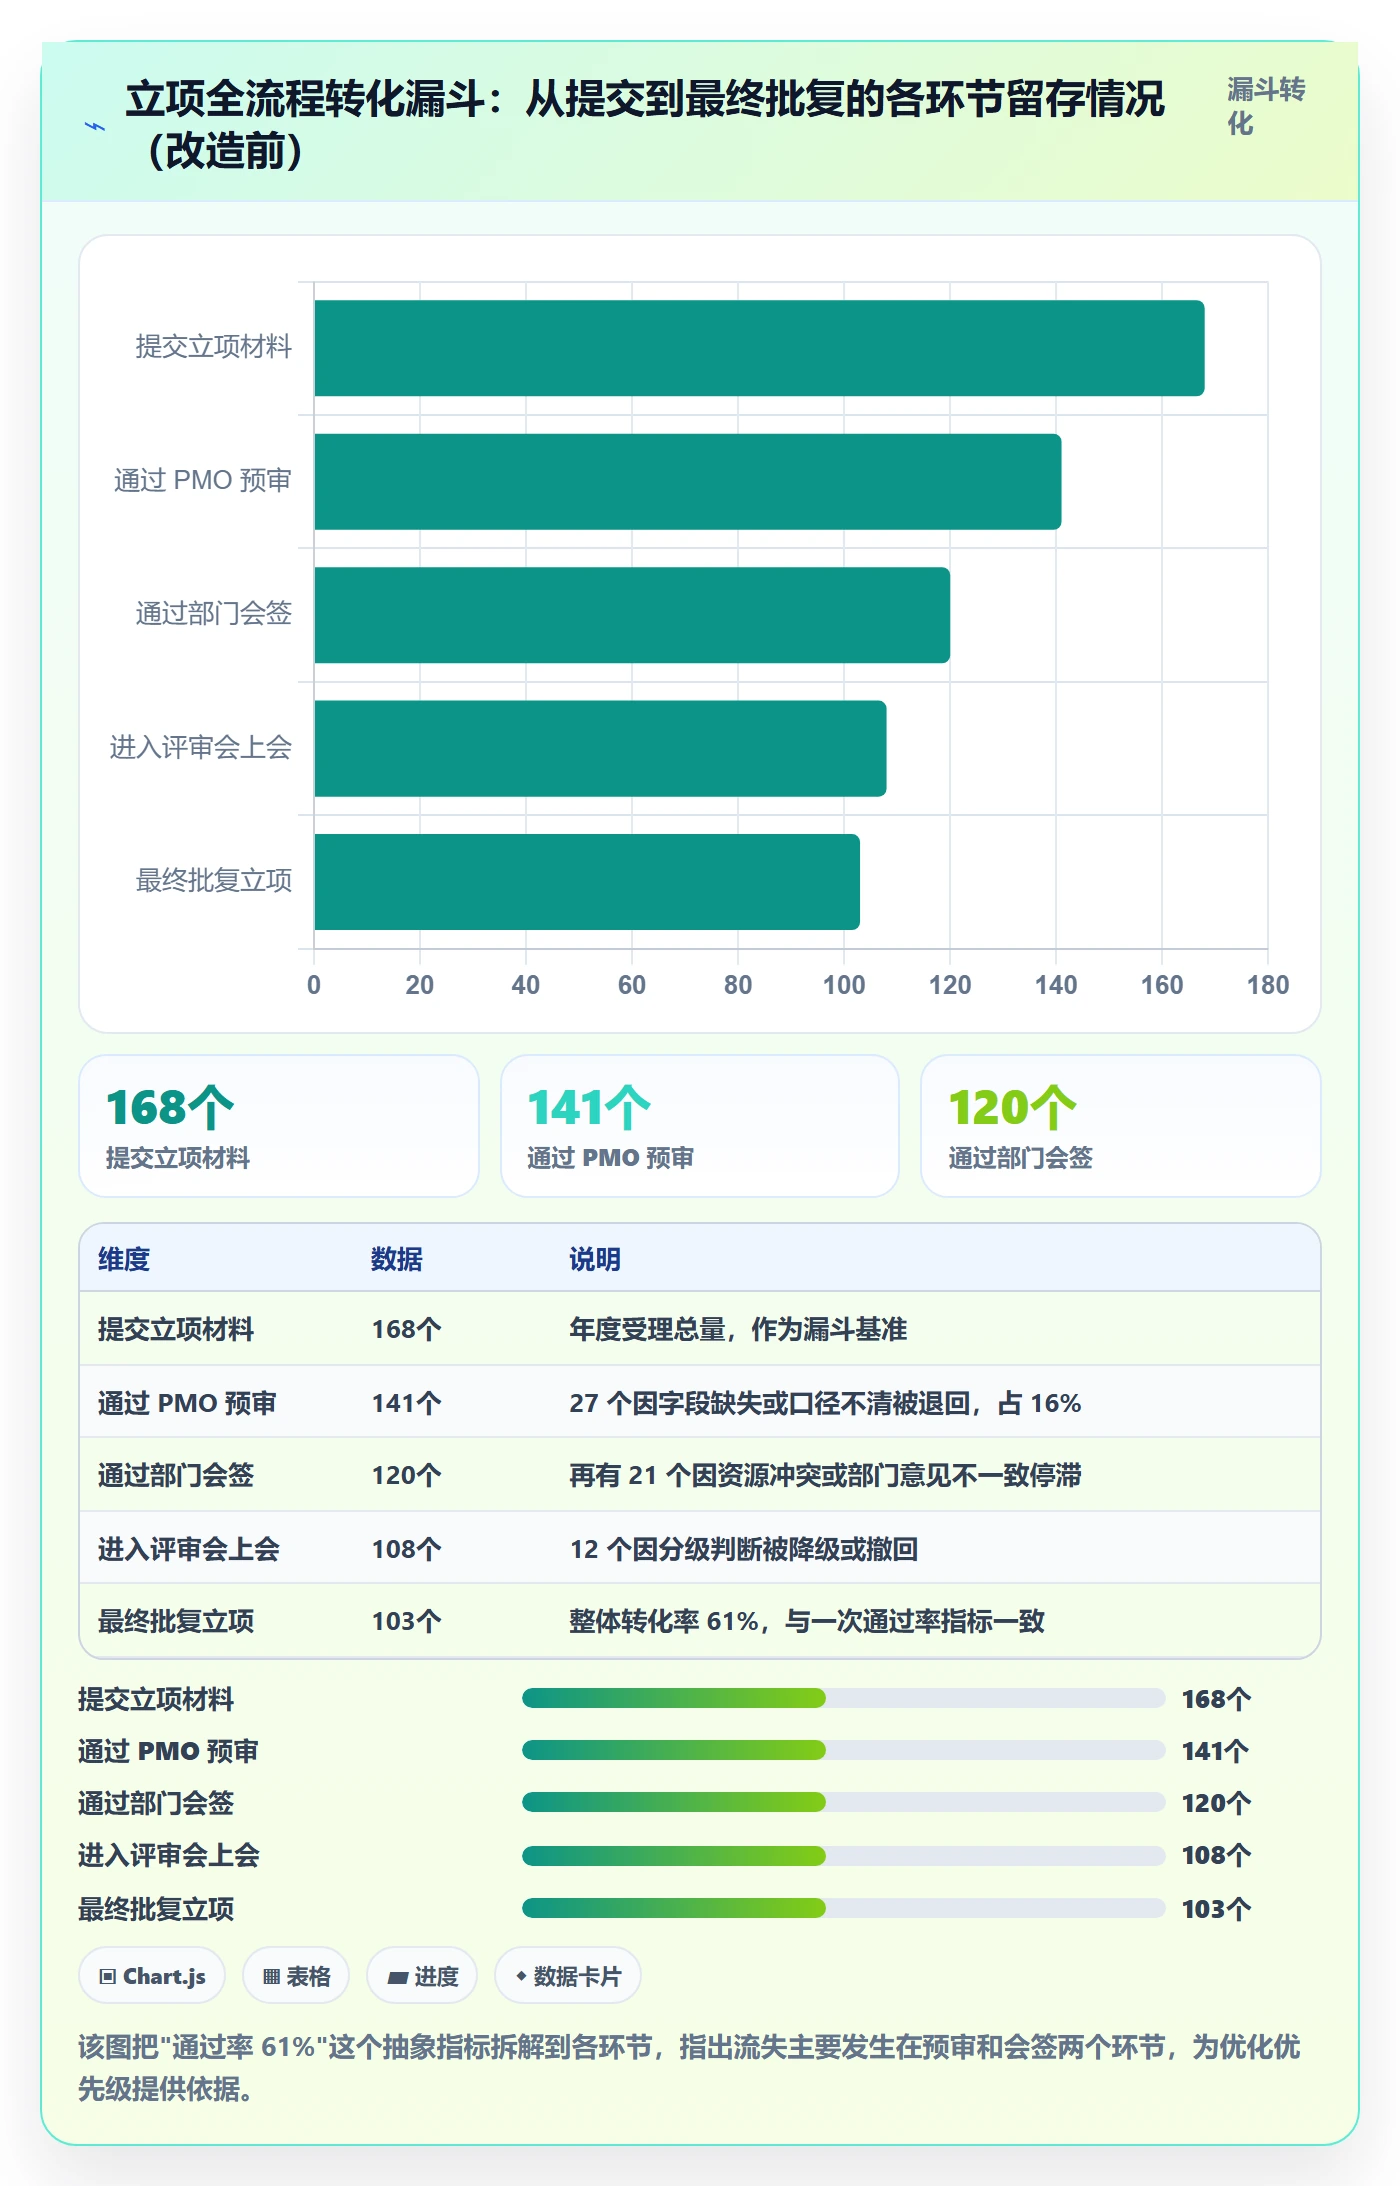The width and height of the screenshot is (1400, 2186).
Task: Click the 120个 progress bar for 通过部门会签
Action: (843, 1802)
